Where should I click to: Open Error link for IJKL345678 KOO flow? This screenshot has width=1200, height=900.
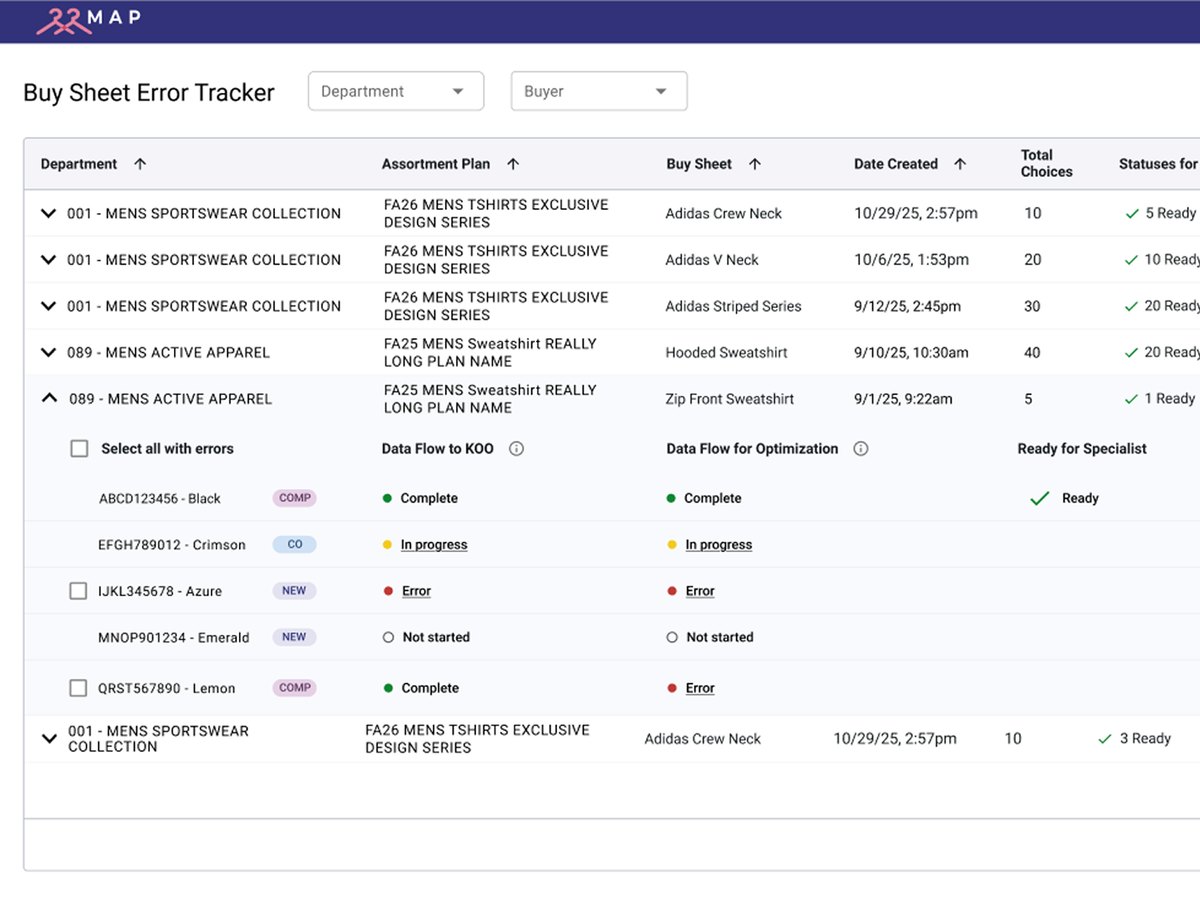pyautogui.click(x=416, y=591)
